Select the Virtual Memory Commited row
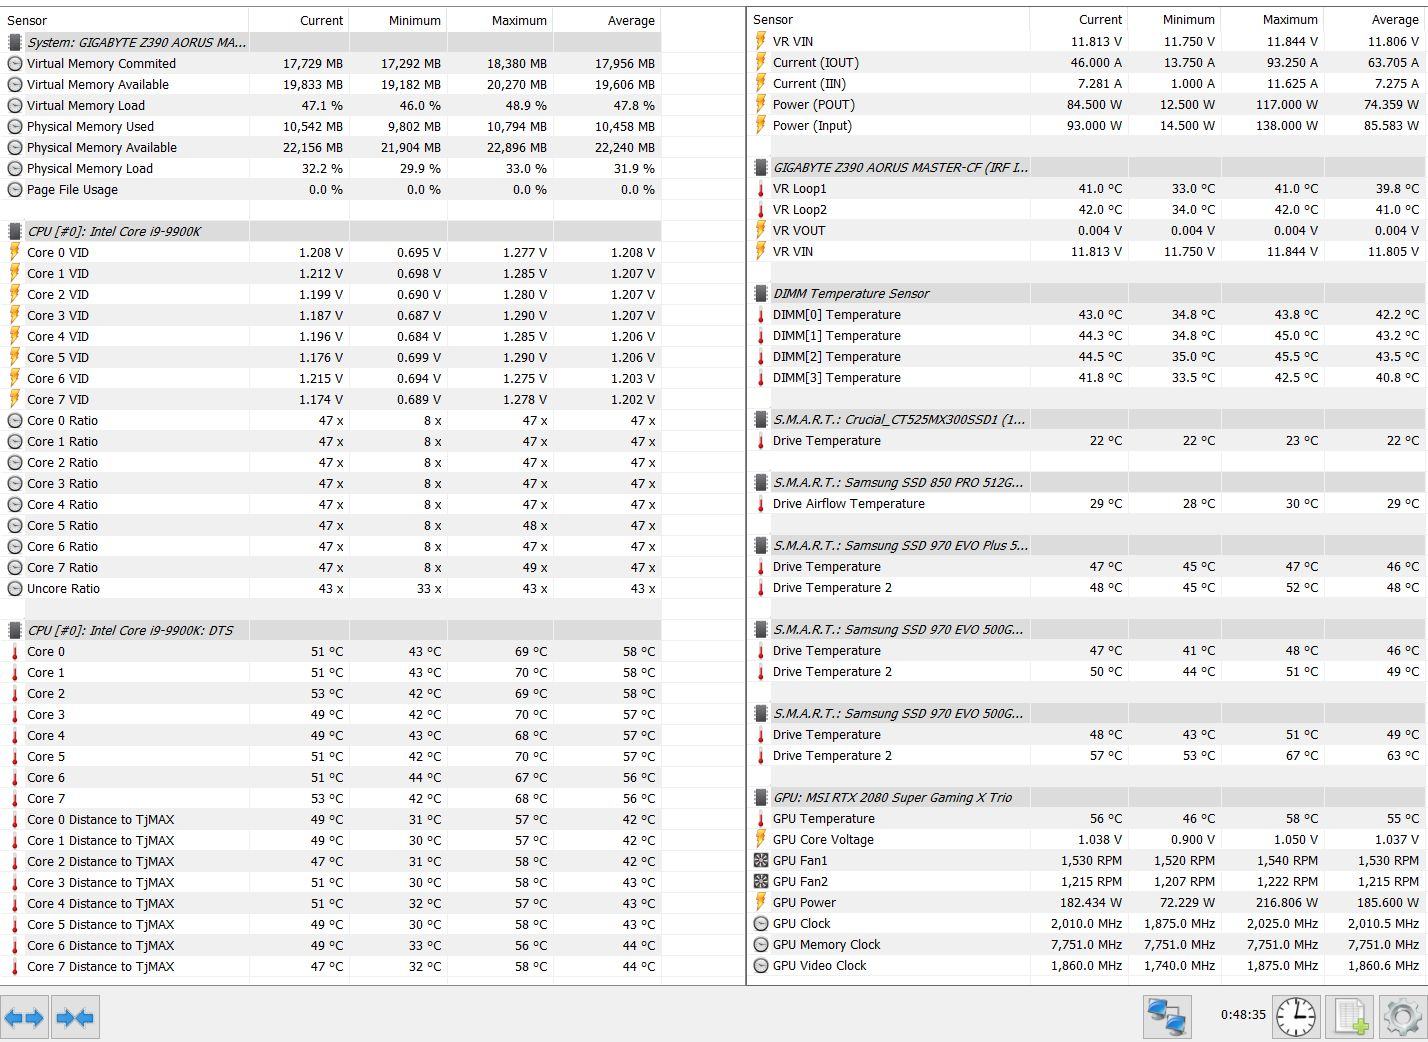Screen dimensions: 1428x1042 tap(330, 64)
